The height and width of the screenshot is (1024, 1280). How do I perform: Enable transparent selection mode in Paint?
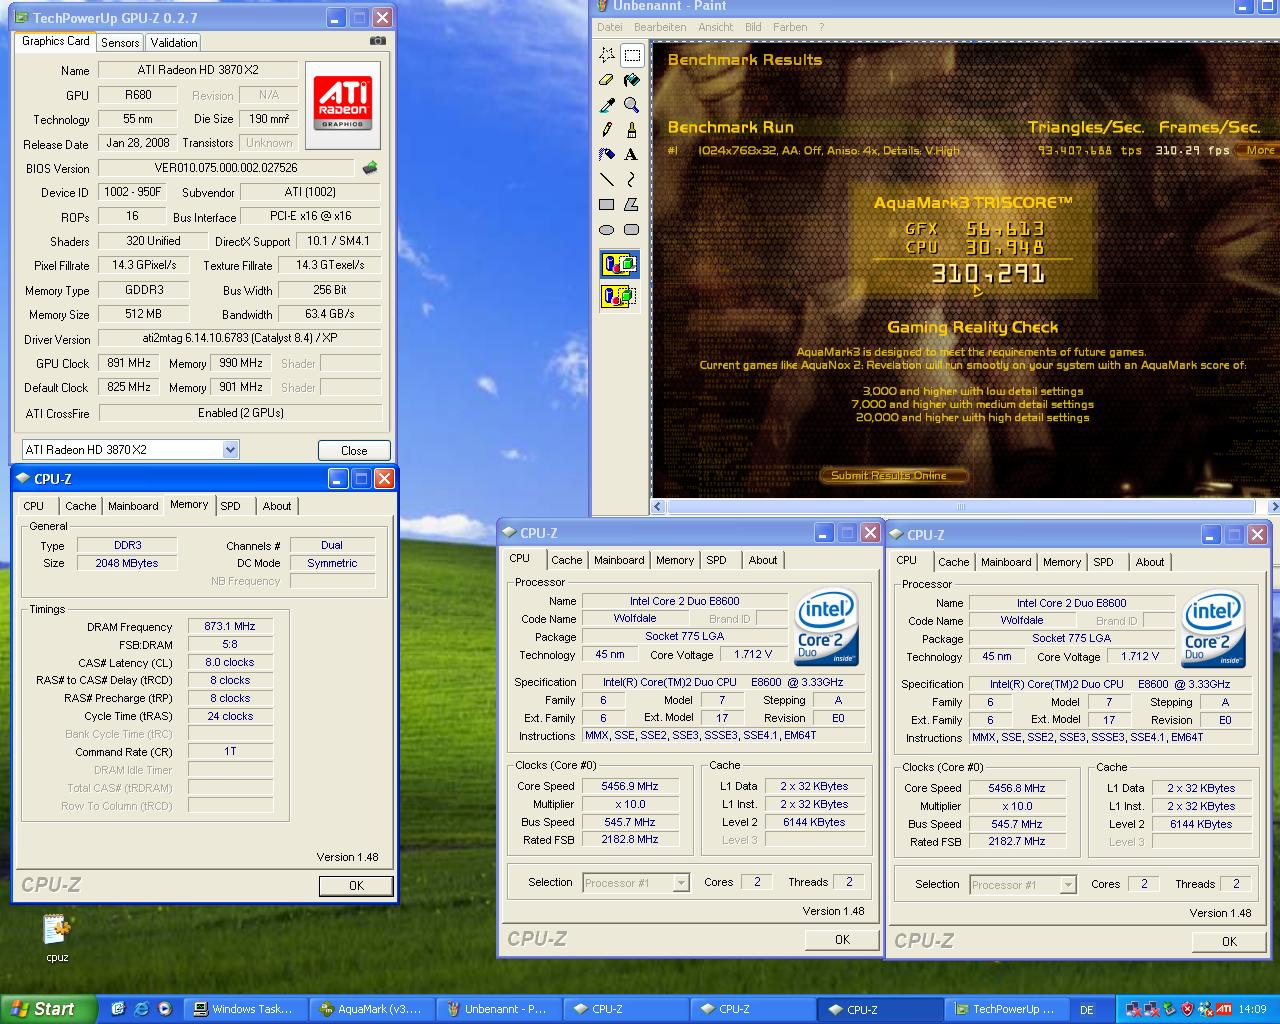click(x=620, y=296)
